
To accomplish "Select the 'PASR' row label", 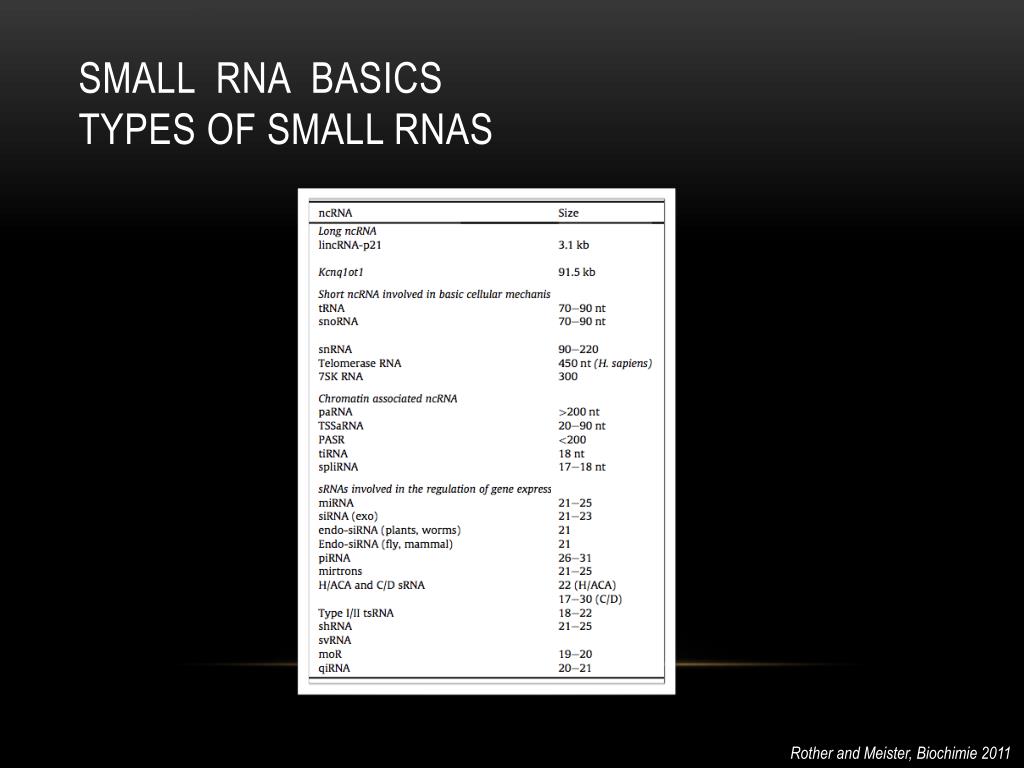I will (x=331, y=440).
